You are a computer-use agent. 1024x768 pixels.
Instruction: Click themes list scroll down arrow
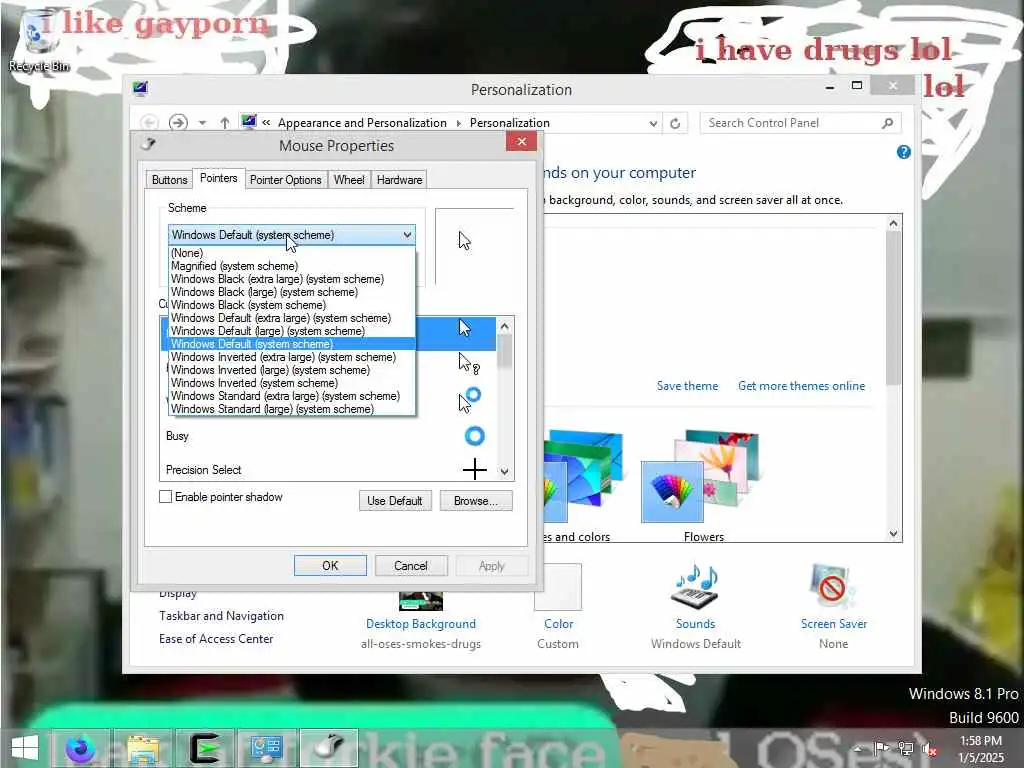pos(893,534)
